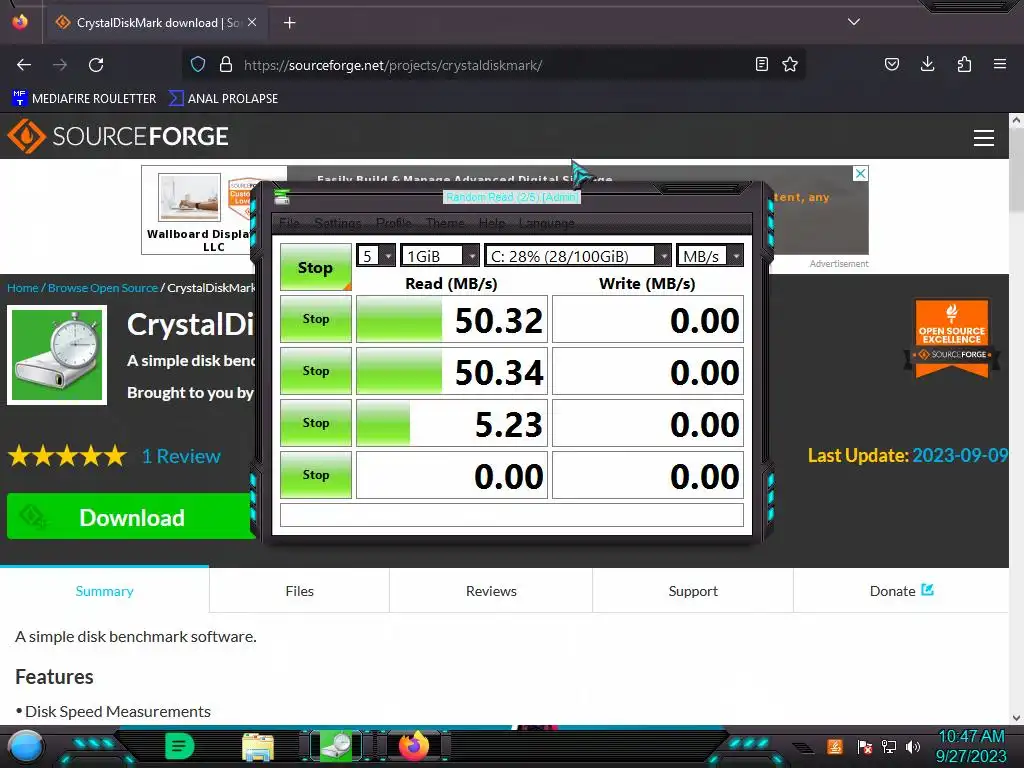Click the green Download button
This screenshot has width=1024, height=768.
pyautogui.click(x=131, y=517)
